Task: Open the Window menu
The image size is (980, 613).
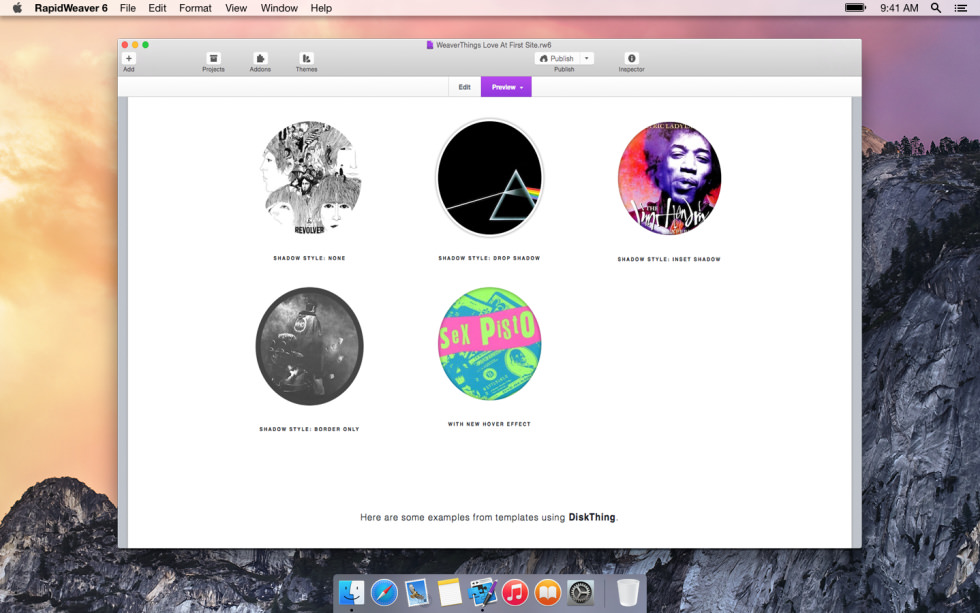Action: coord(279,8)
